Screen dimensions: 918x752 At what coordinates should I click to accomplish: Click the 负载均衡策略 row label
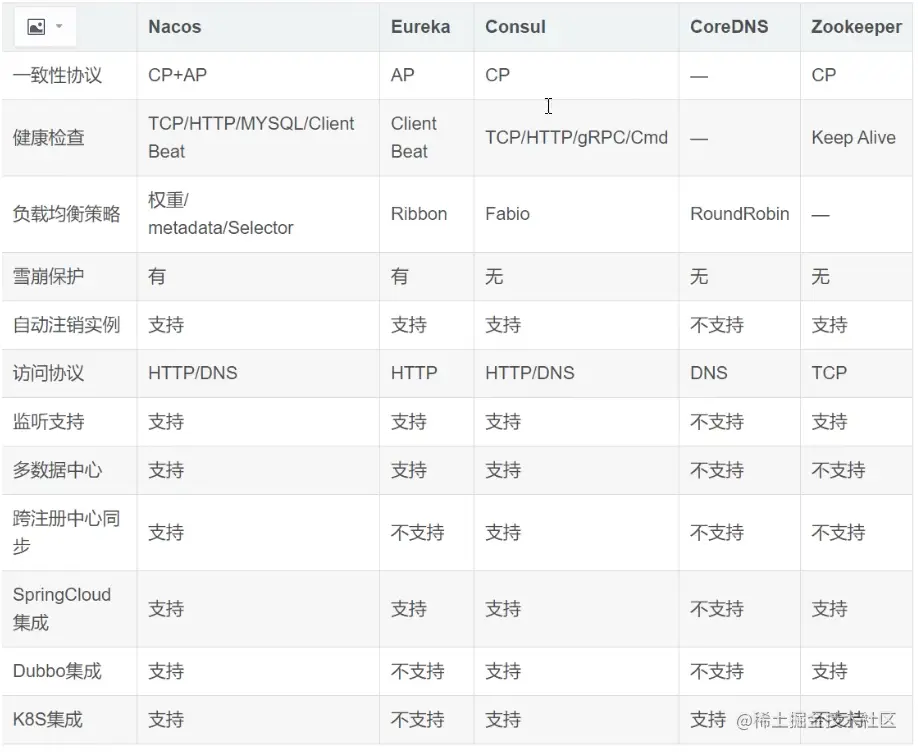point(66,214)
